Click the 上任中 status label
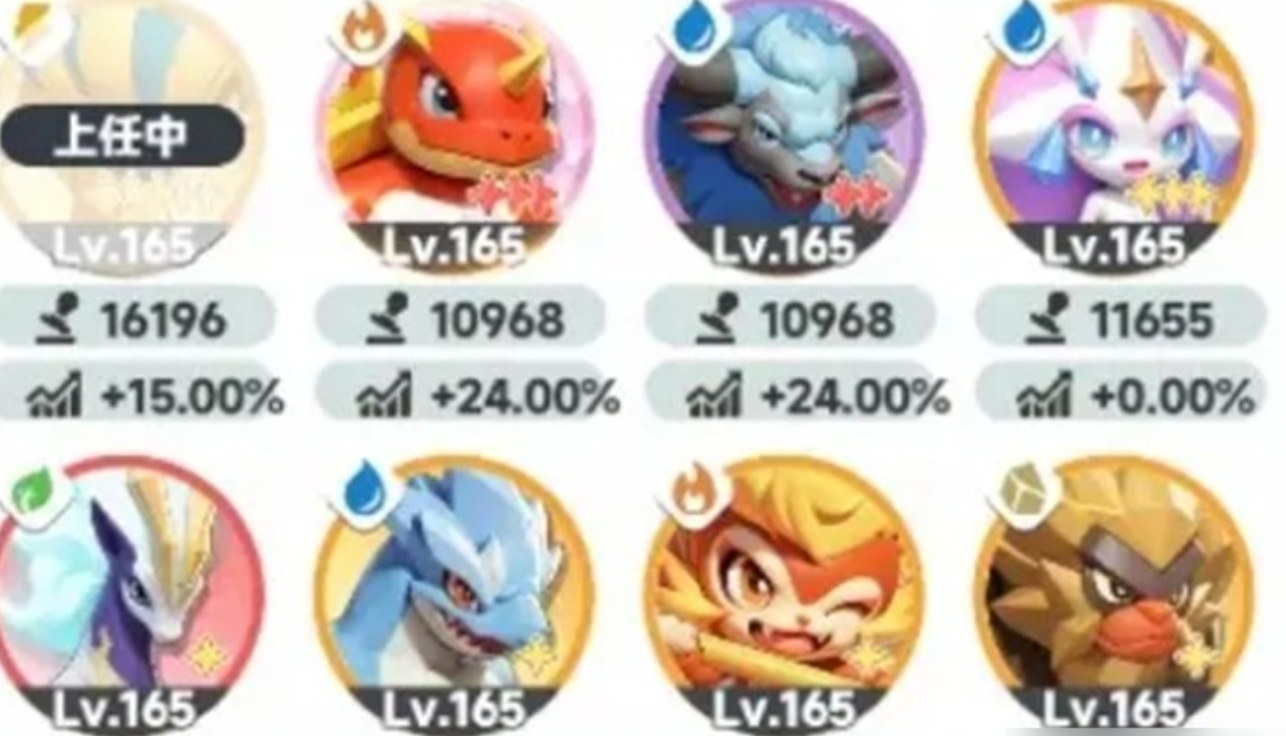1286x736 pixels. tap(121, 135)
